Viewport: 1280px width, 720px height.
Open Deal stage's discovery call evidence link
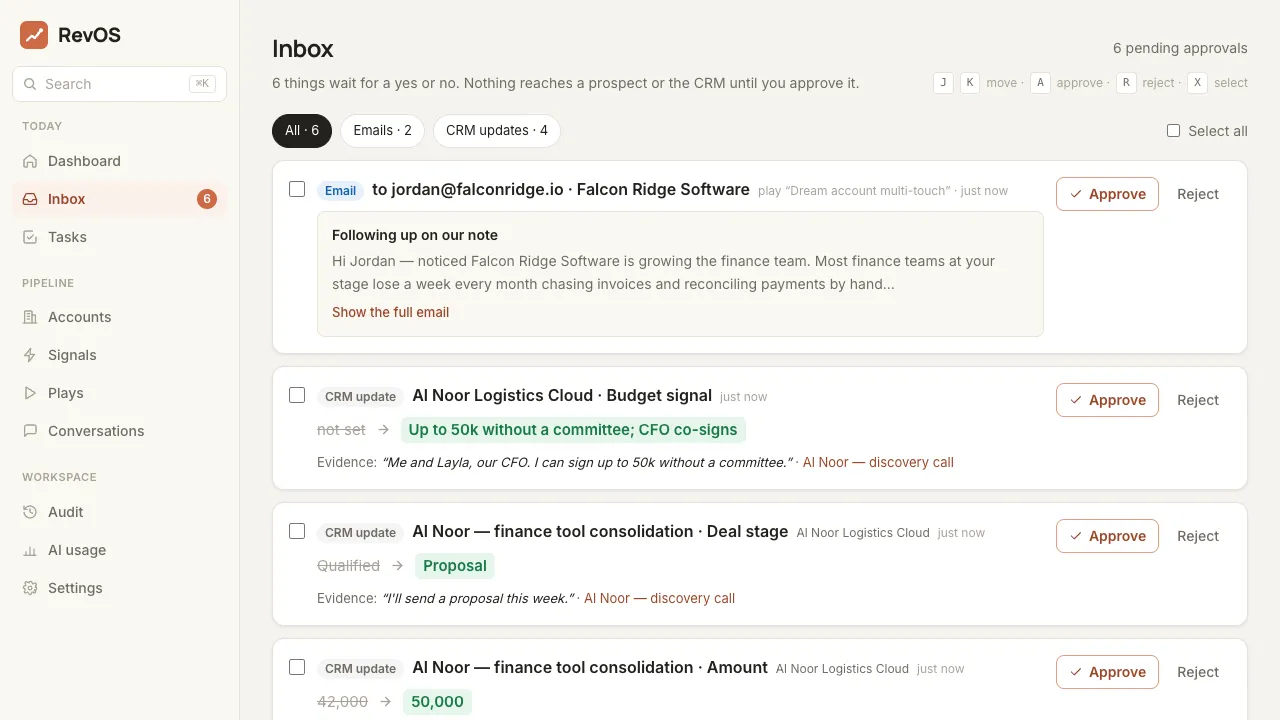click(x=659, y=598)
